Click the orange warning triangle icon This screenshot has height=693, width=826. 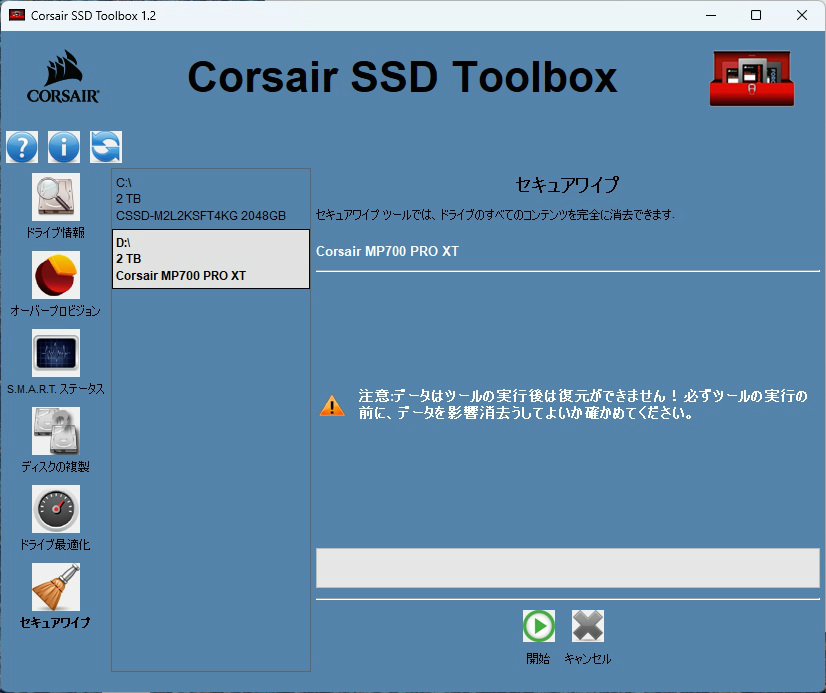point(332,405)
